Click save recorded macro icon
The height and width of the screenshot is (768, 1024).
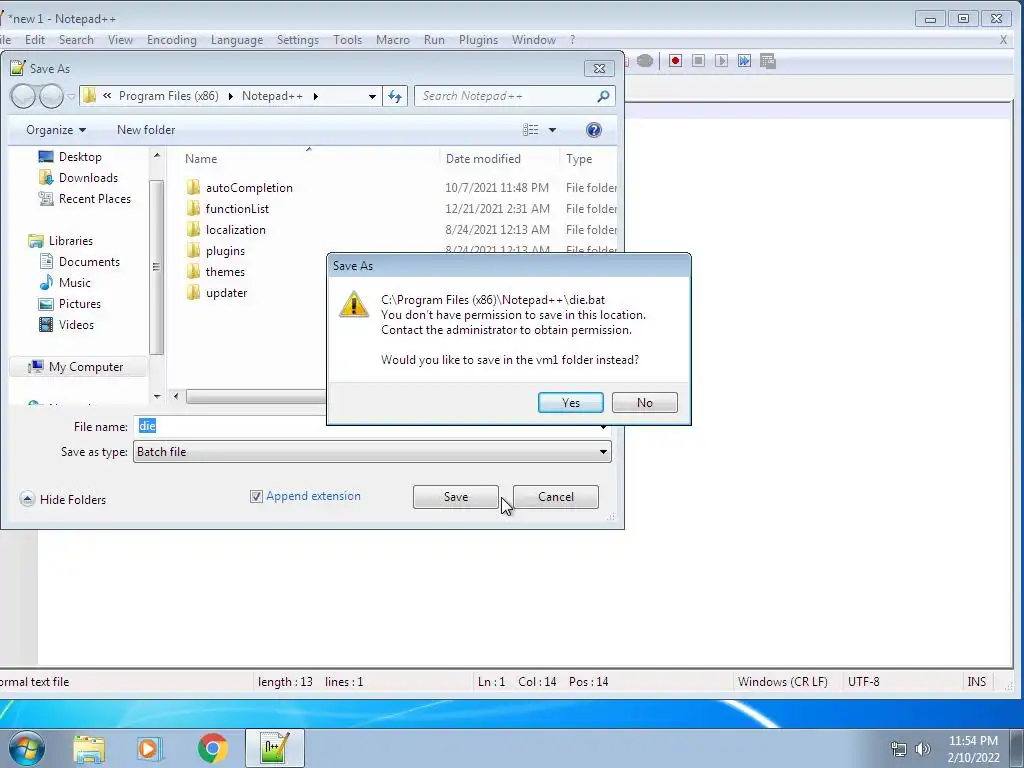[768, 61]
